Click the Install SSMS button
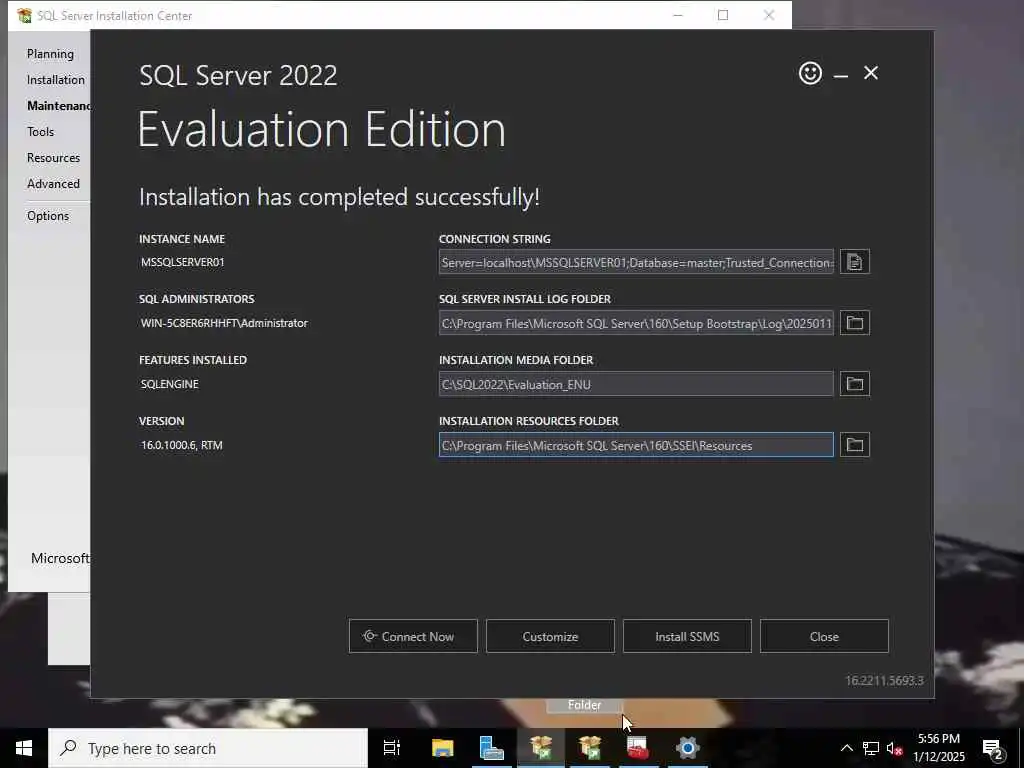Viewport: 1024px width, 768px height. point(687,636)
